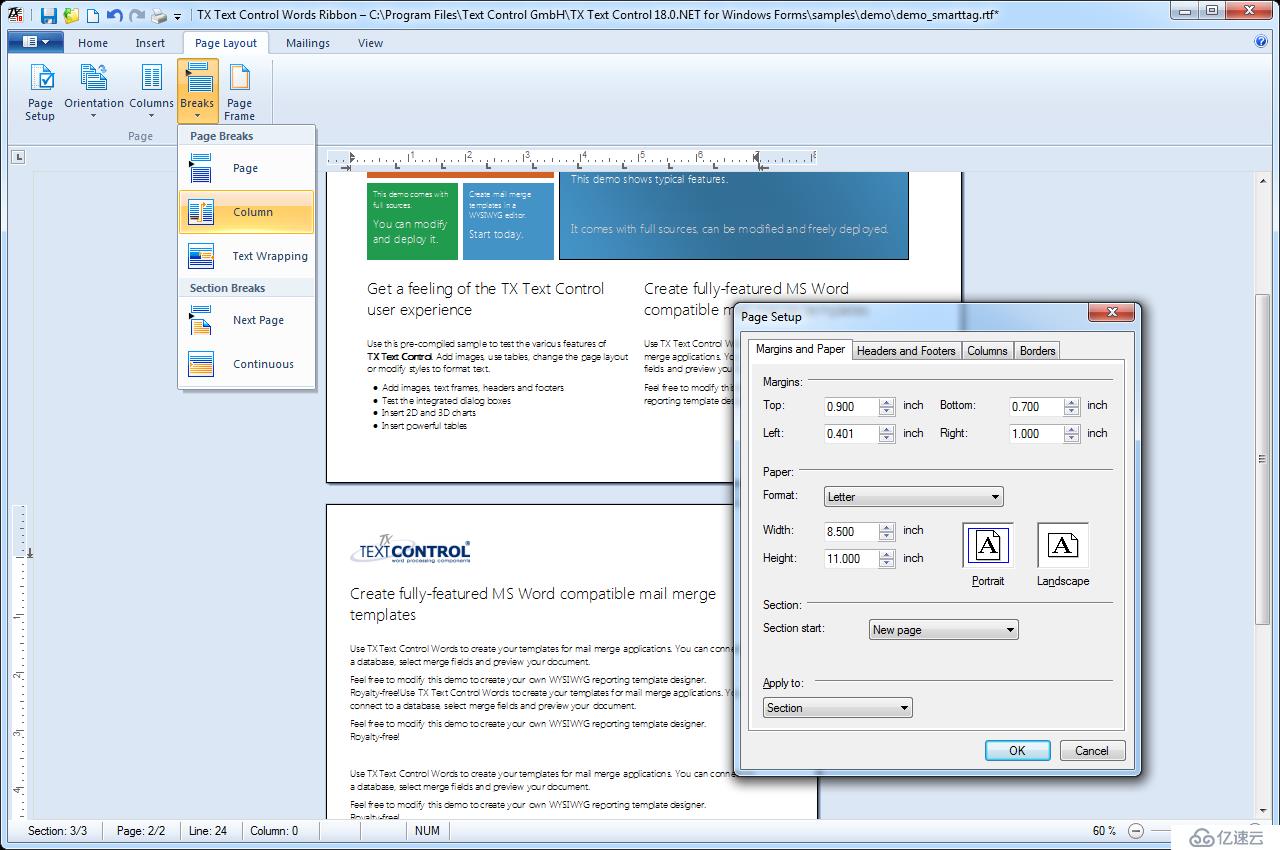The width and height of the screenshot is (1280, 850).
Task: Click the paper Height input field
Action: 851,559
